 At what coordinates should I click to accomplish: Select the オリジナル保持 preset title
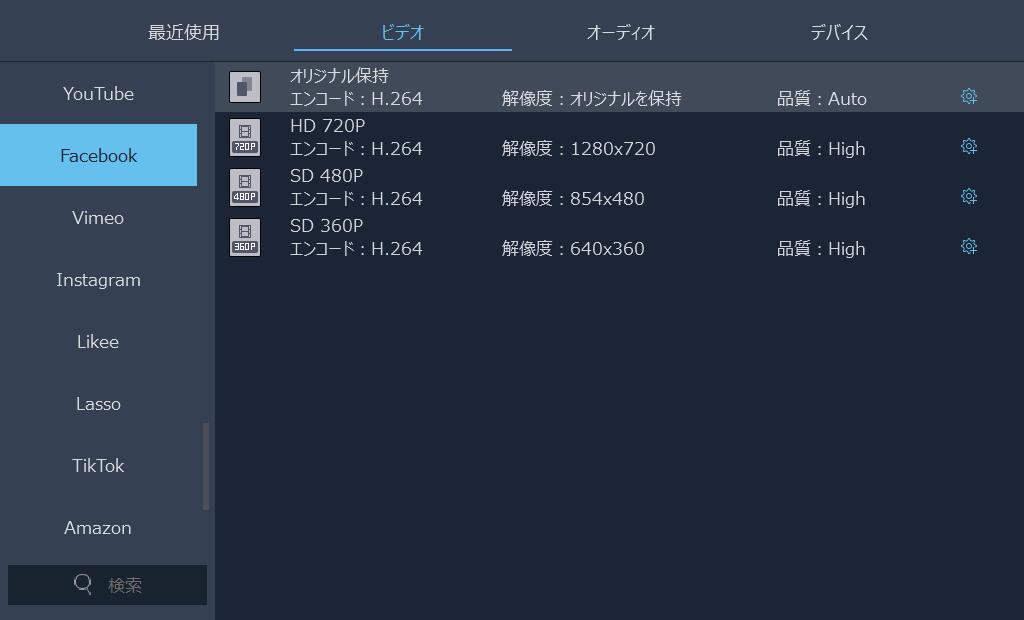[x=340, y=76]
